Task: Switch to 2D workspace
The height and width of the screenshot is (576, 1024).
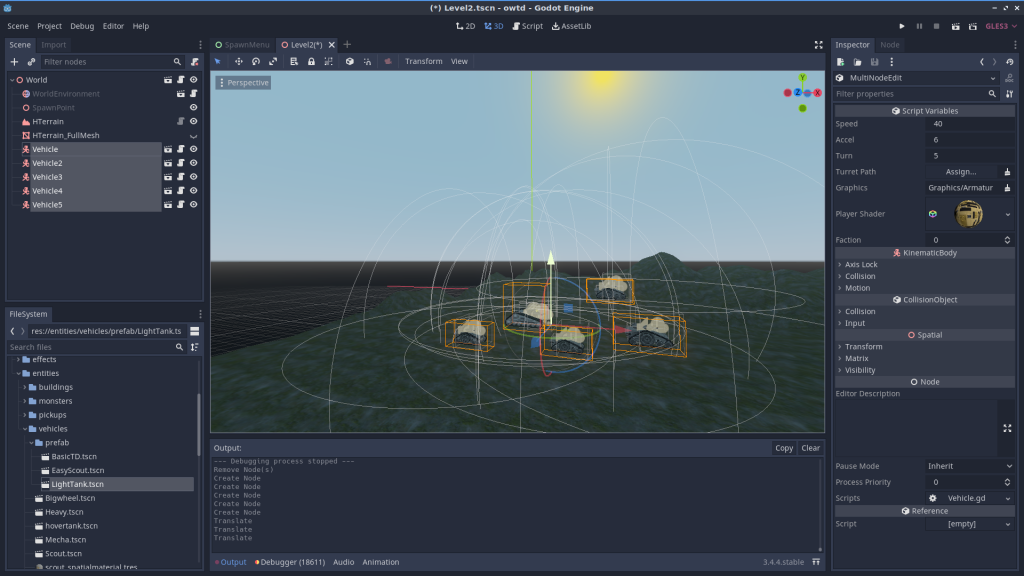Action: point(466,26)
